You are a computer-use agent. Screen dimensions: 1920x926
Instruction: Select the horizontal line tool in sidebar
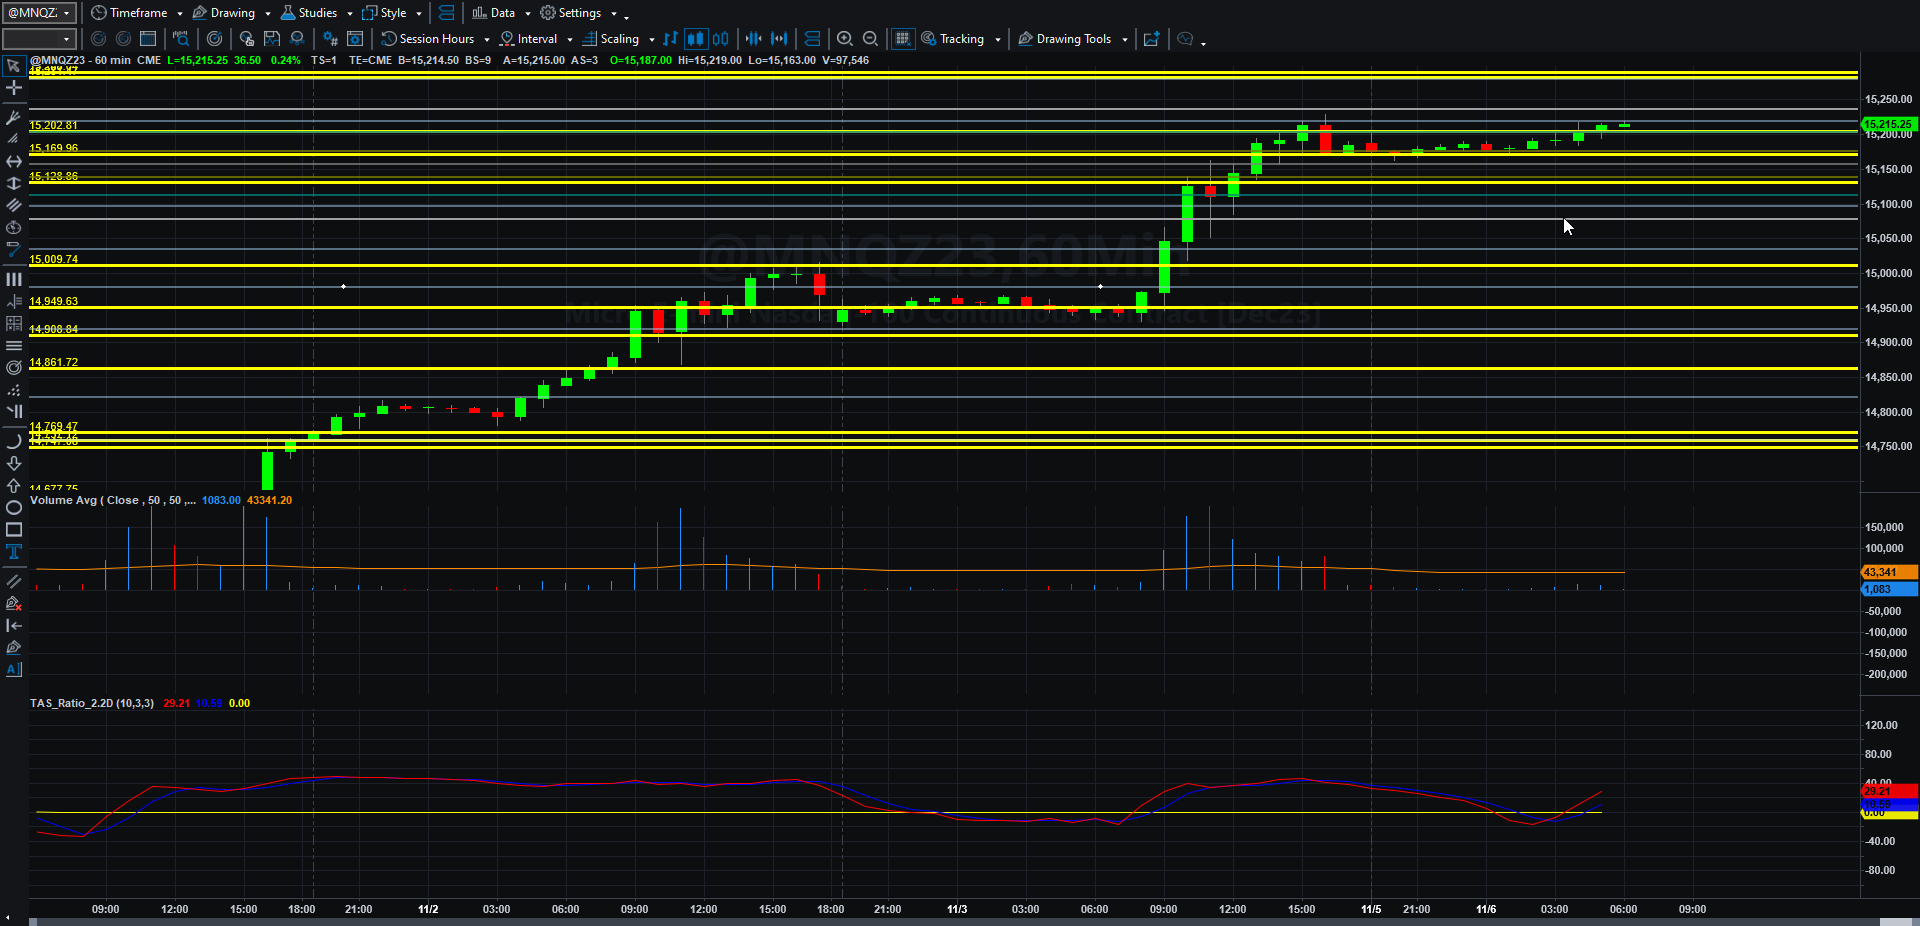14,161
